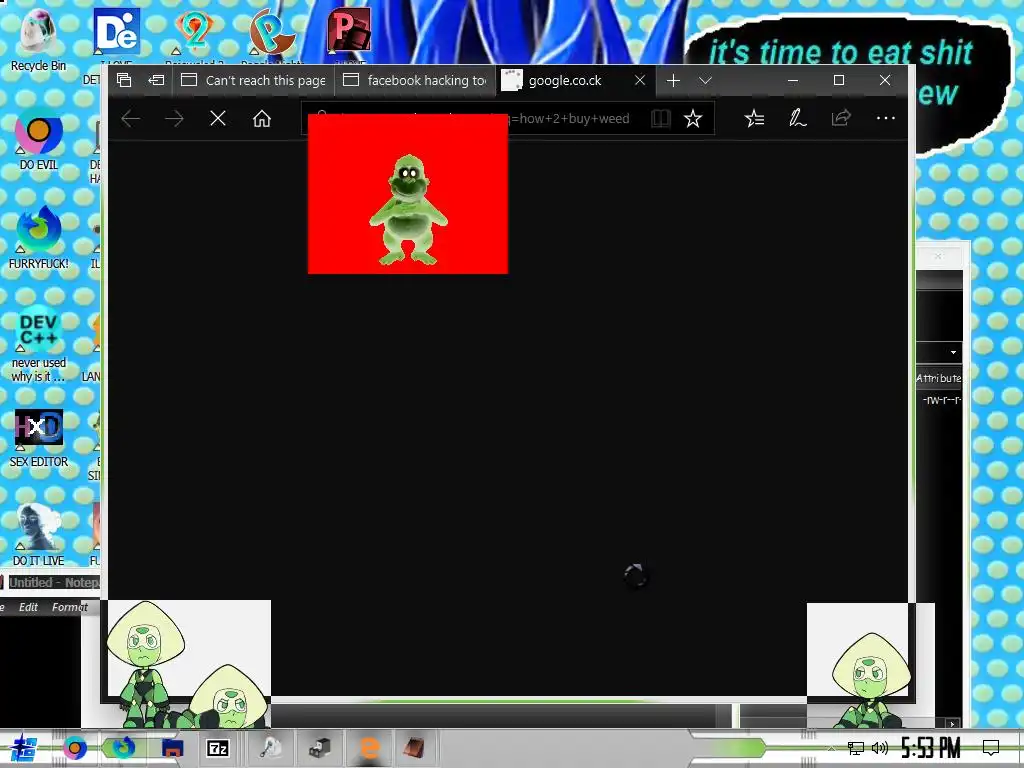Image resolution: width=1024 pixels, height=768 pixels.
Task: Open the Bejeweled 2 gem desktop icon
Action: (194, 31)
